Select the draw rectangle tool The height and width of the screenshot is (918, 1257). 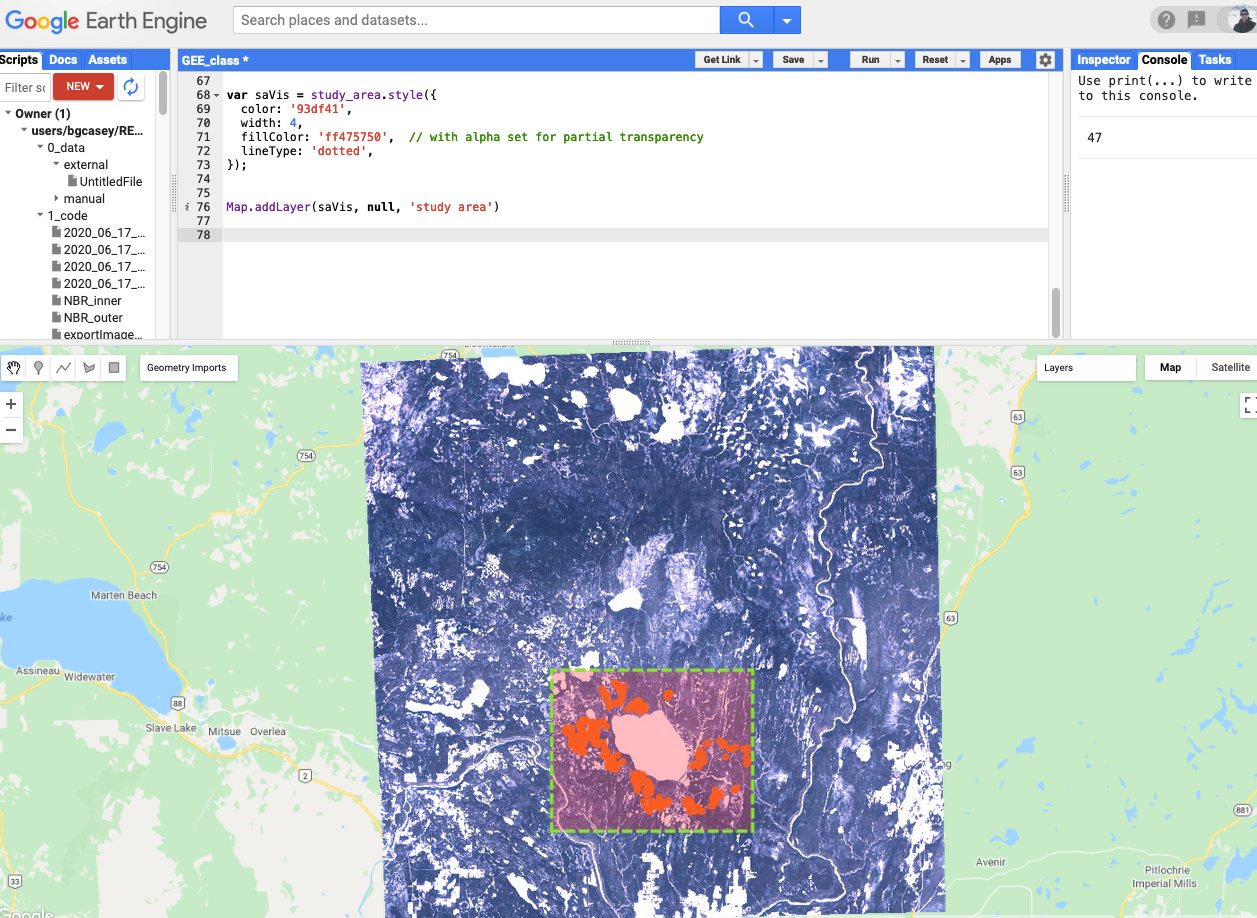[x=114, y=368]
